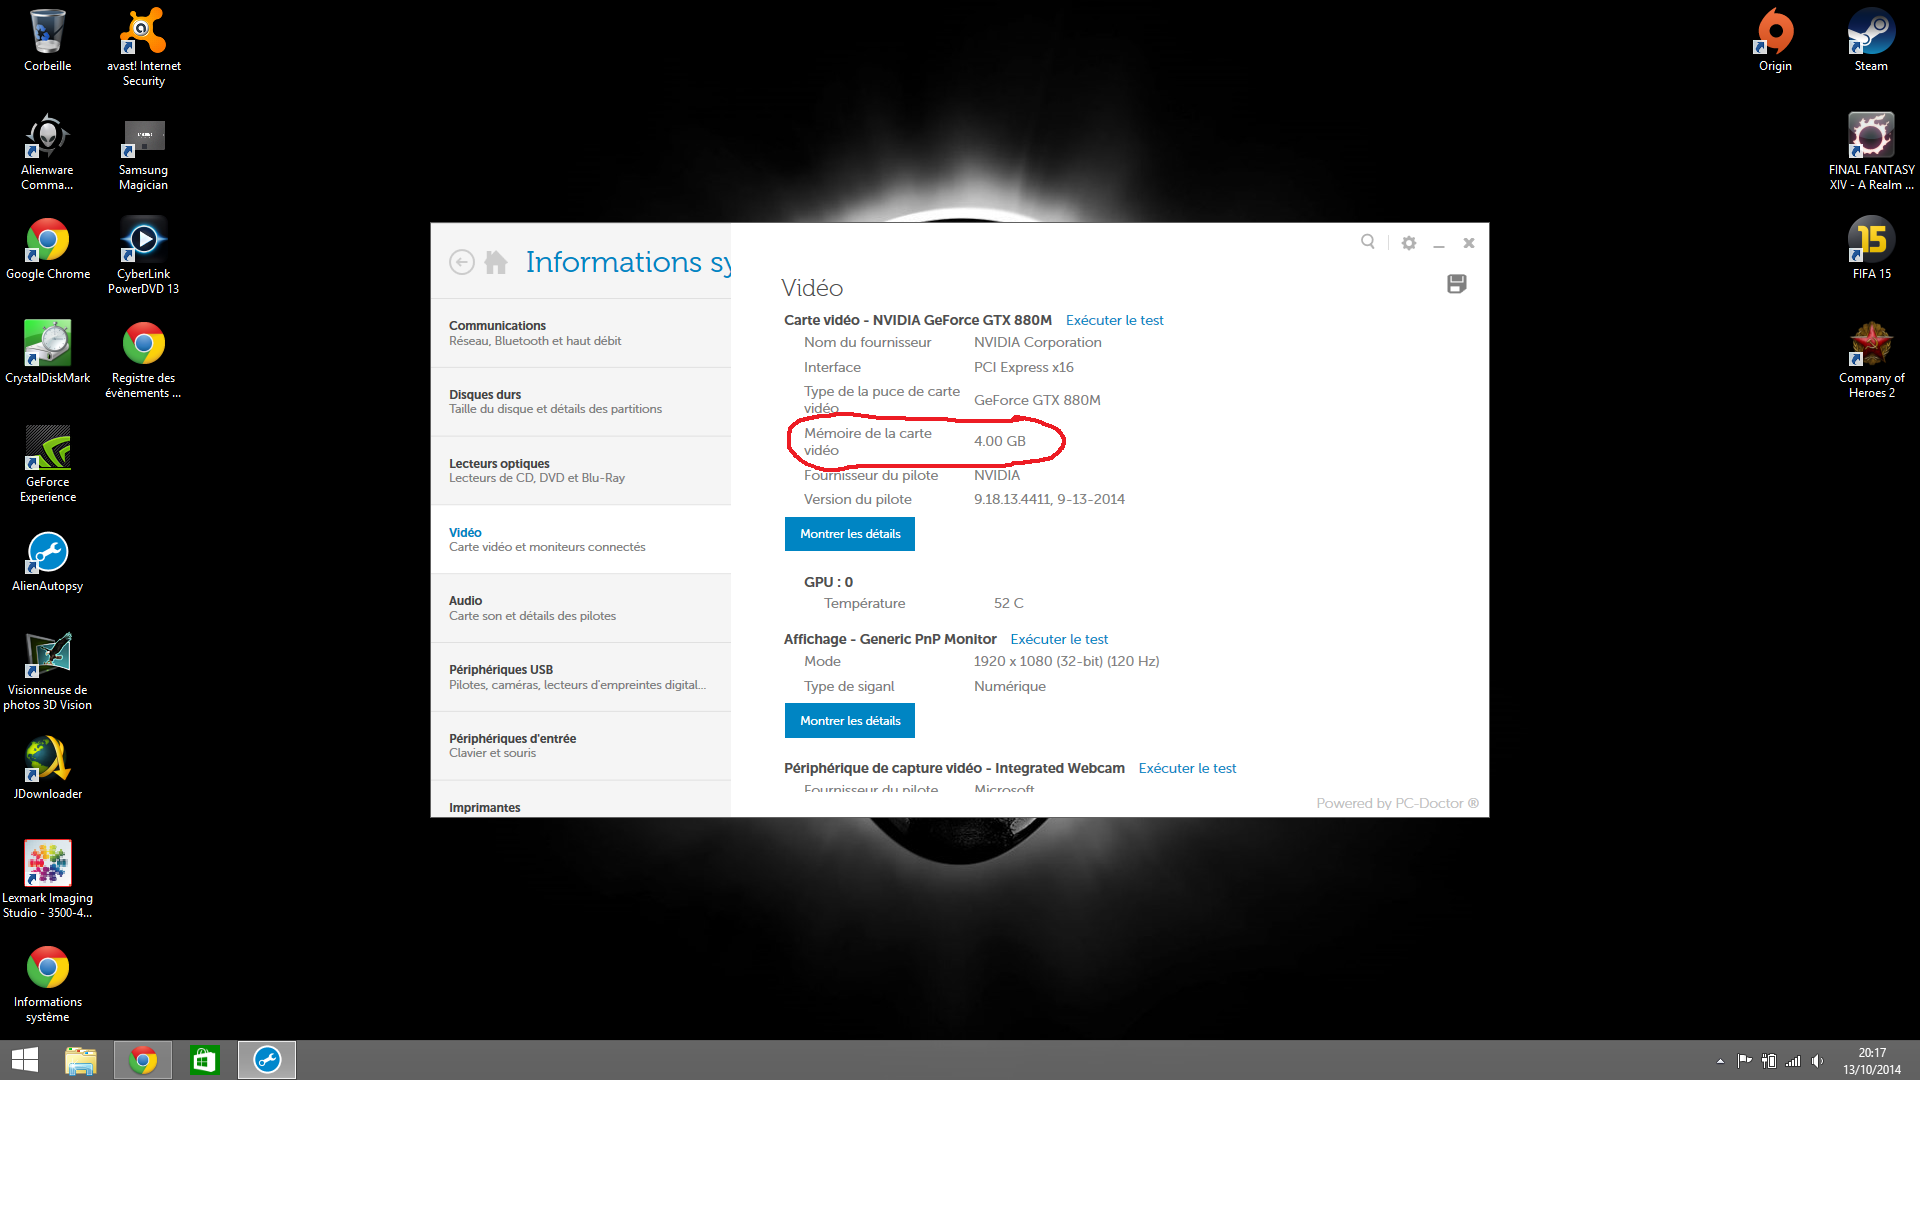
Task: Open Visionneuse de photos 3D Vision
Action: click(x=48, y=671)
